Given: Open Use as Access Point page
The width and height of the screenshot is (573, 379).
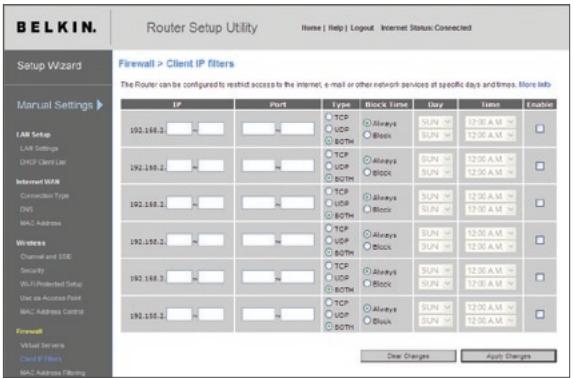Looking at the screenshot, I should [x=50, y=298].
